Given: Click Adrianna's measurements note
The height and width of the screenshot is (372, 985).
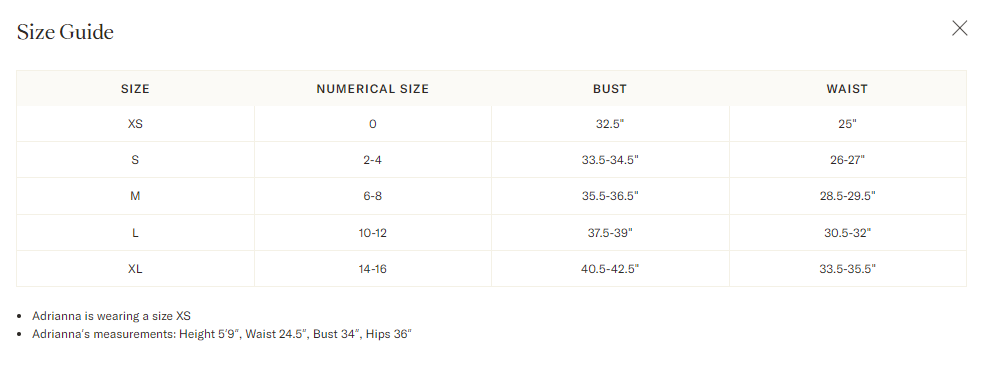Looking at the screenshot, I should click(x=222, y=334).
